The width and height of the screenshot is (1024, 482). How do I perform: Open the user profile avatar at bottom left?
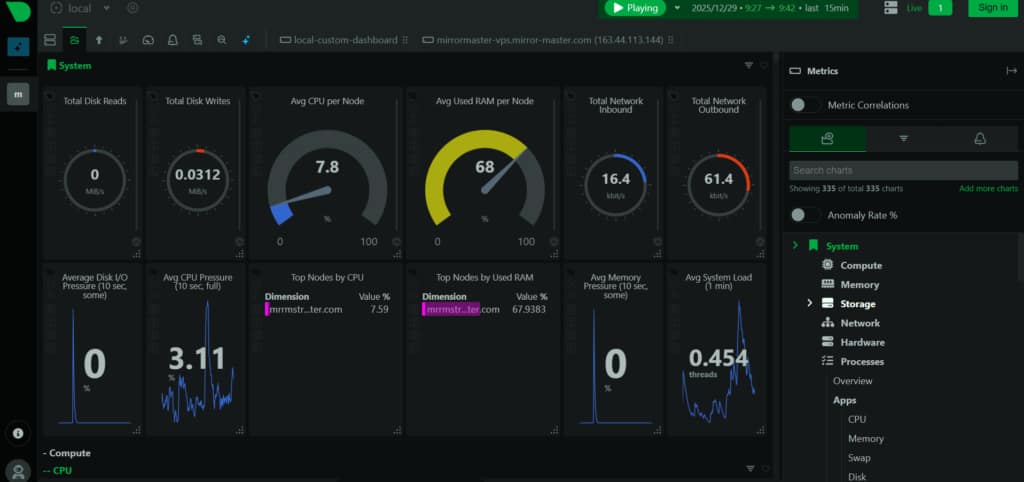click(18, 469)
